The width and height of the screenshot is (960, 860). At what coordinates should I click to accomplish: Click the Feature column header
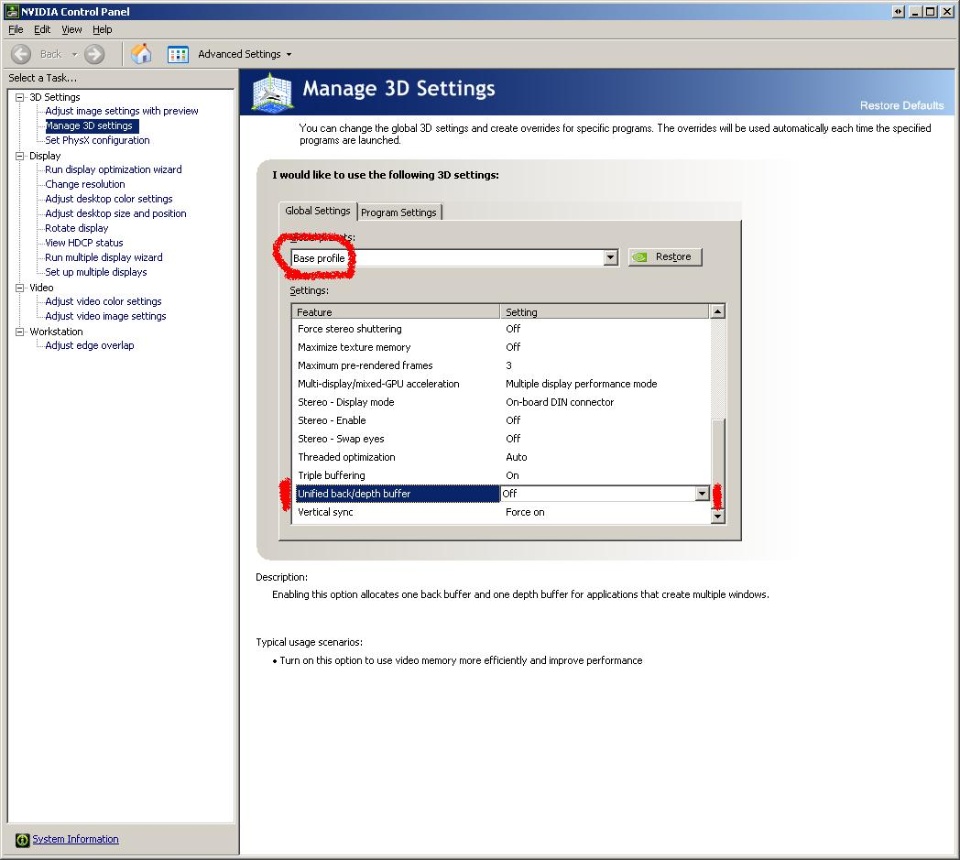tap(396, 312)
